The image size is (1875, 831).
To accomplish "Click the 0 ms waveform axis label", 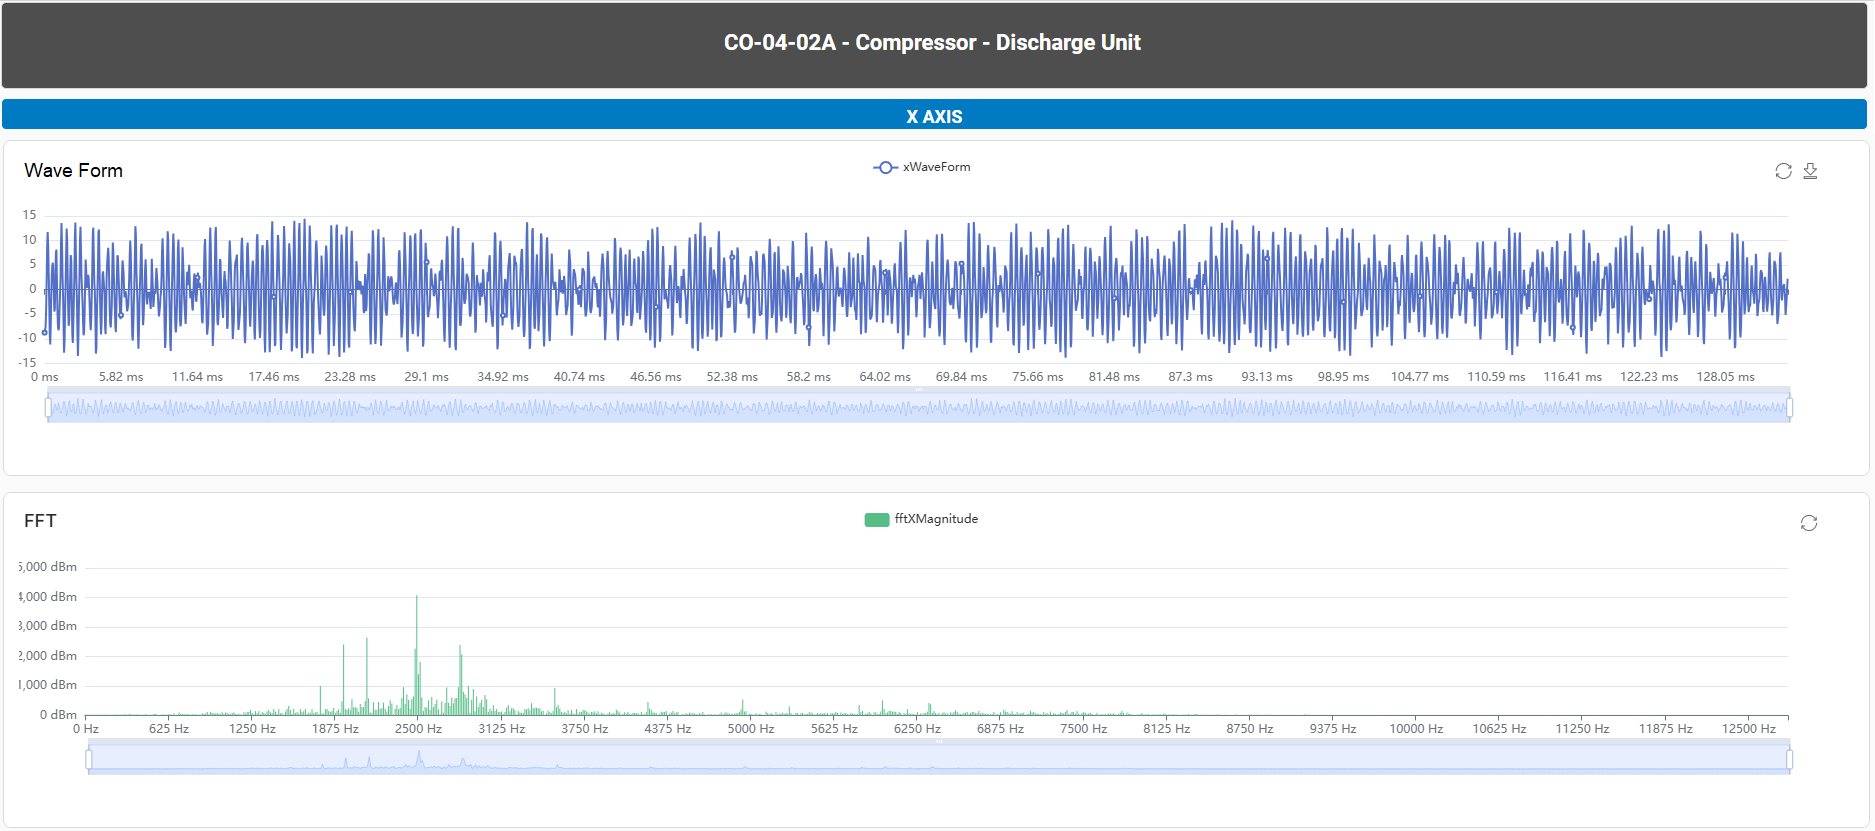I will coord(45,377).
